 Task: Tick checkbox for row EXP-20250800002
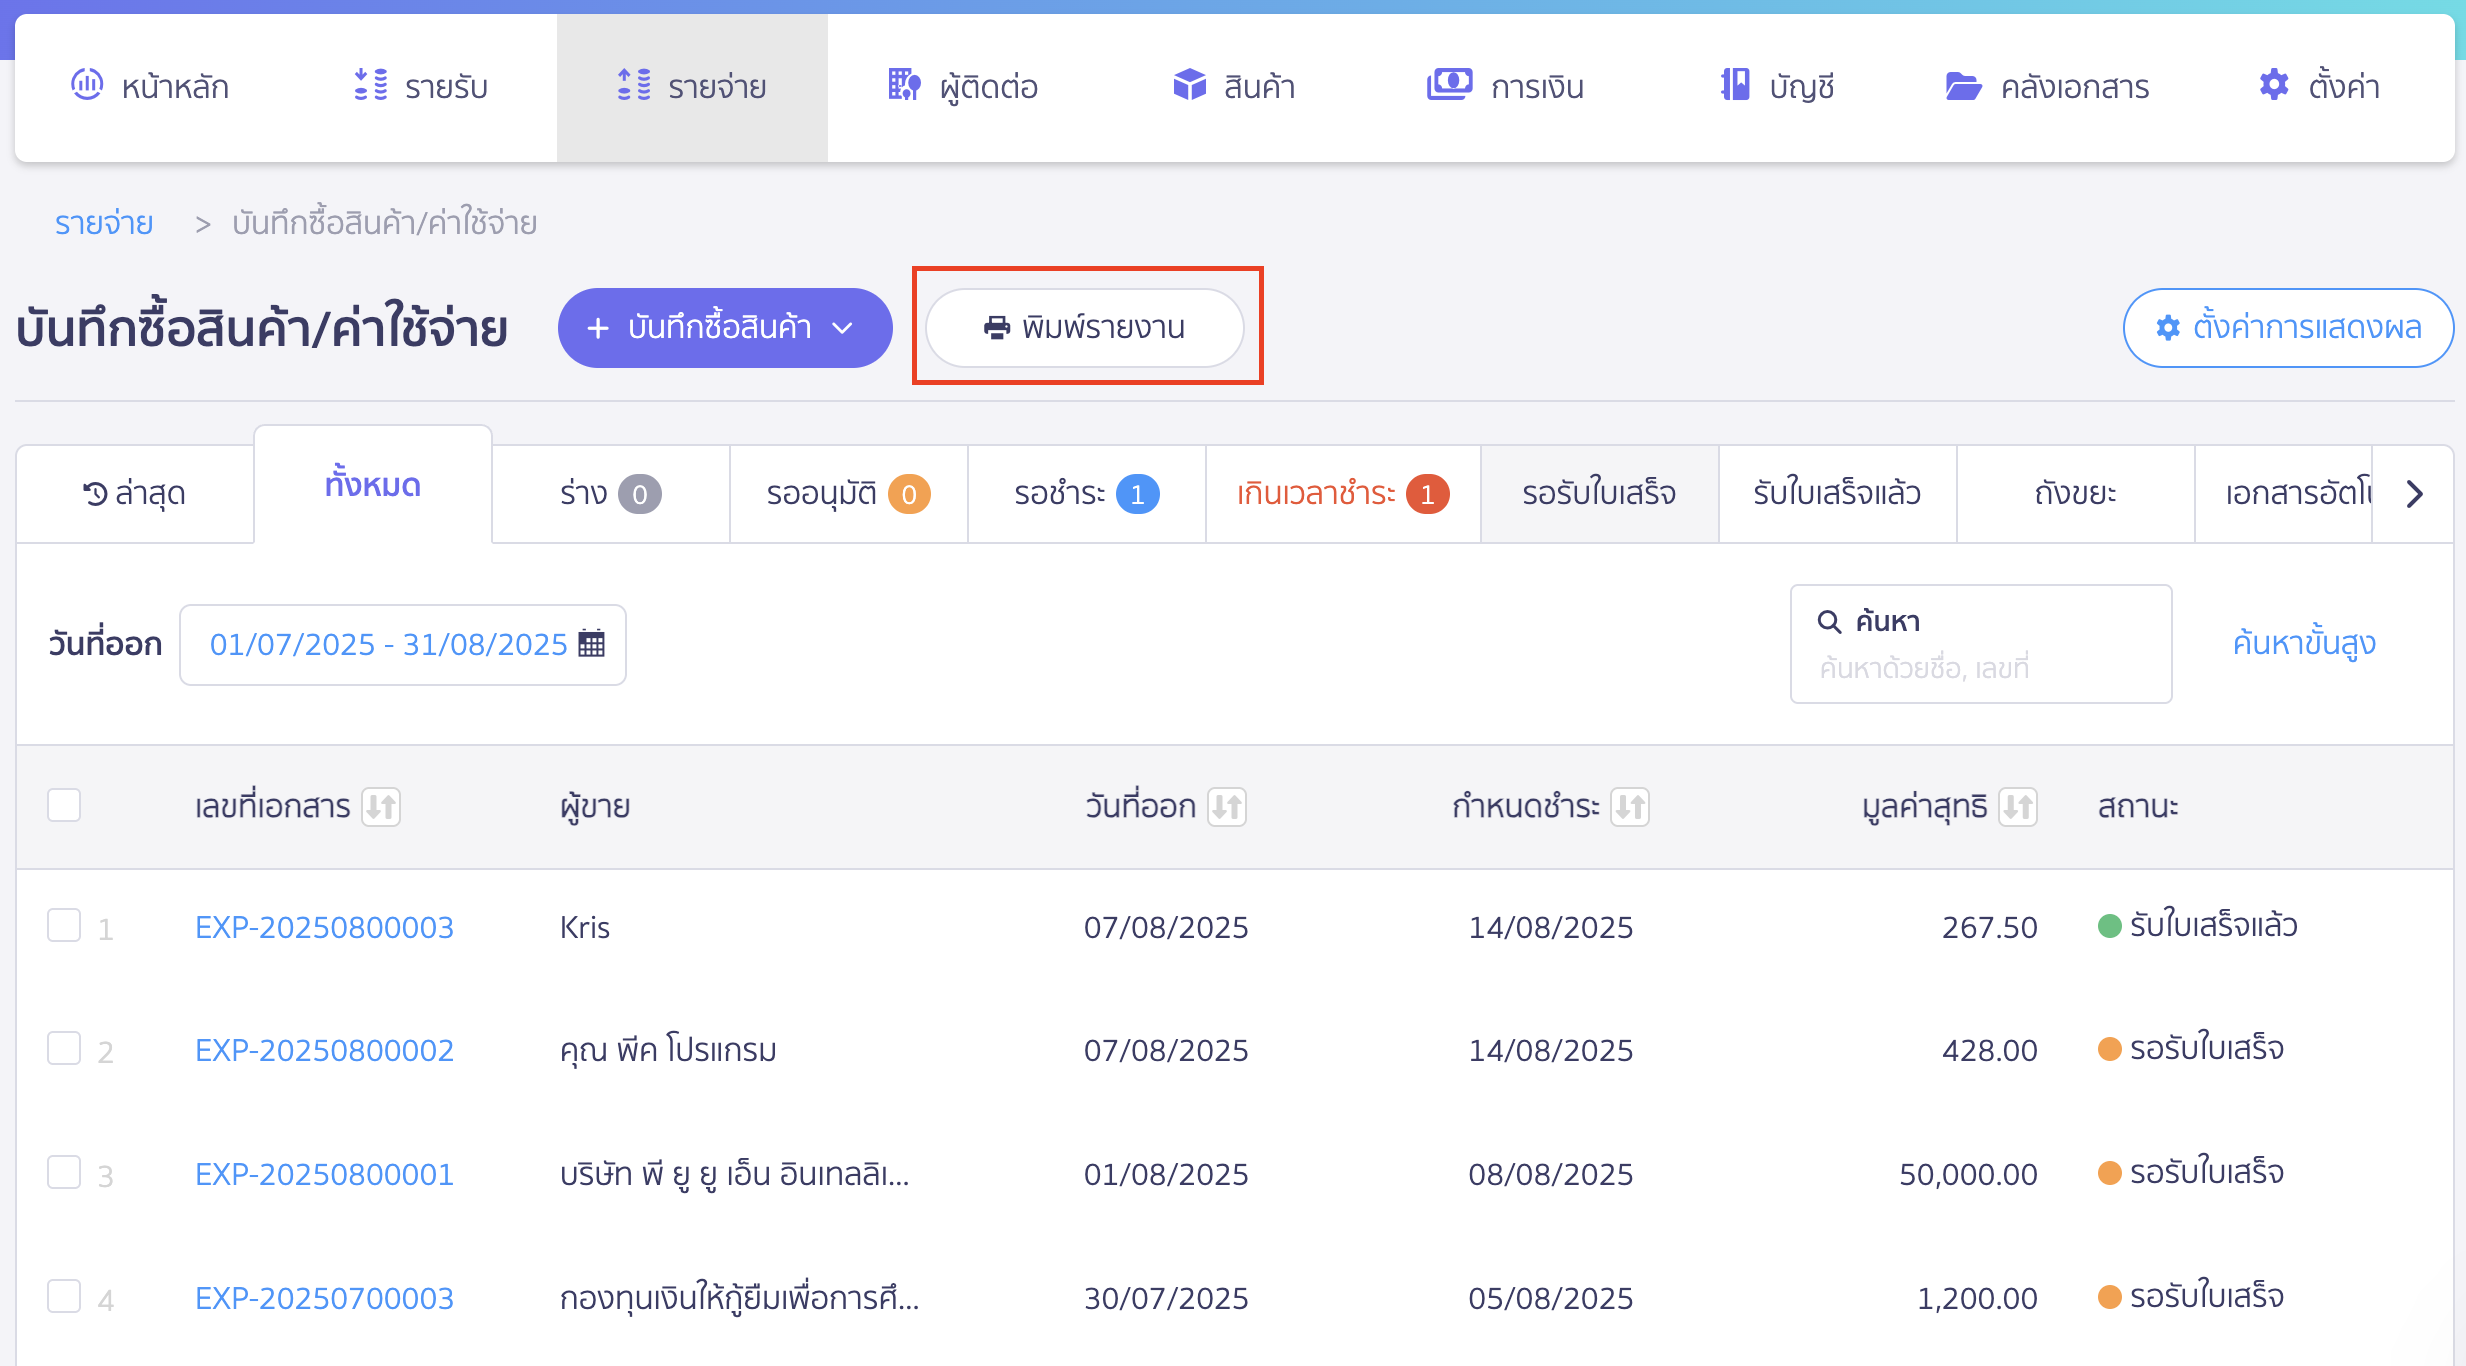tap(64, 1048)
